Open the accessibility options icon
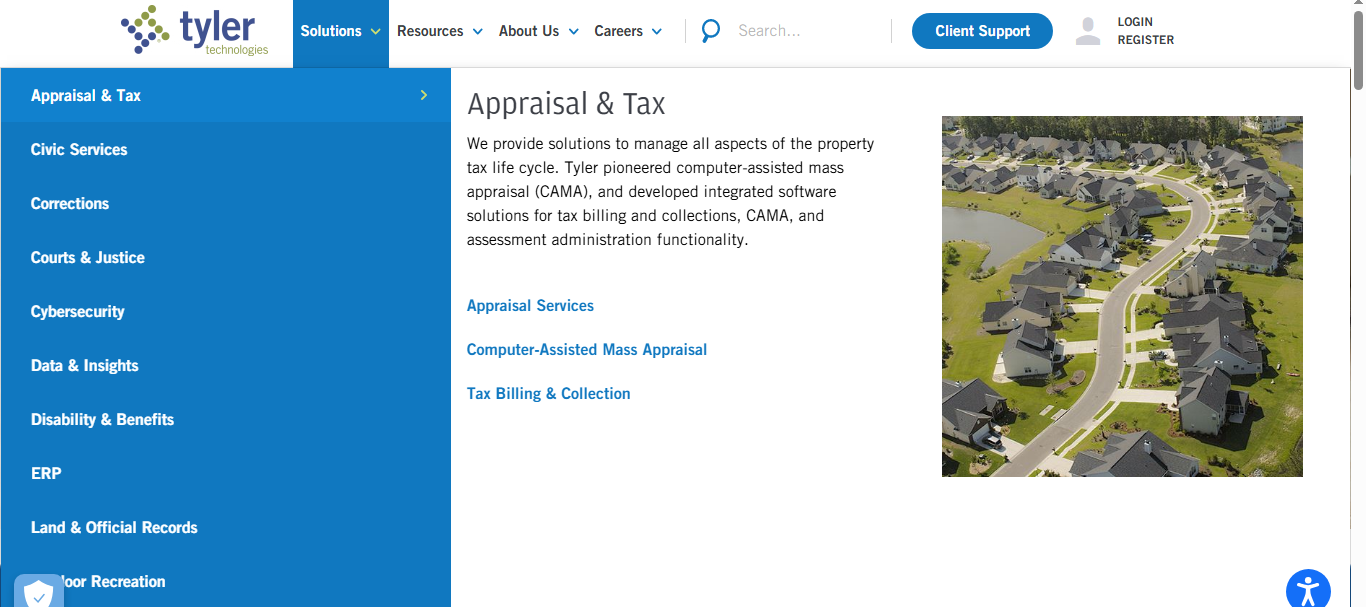 1308,590
